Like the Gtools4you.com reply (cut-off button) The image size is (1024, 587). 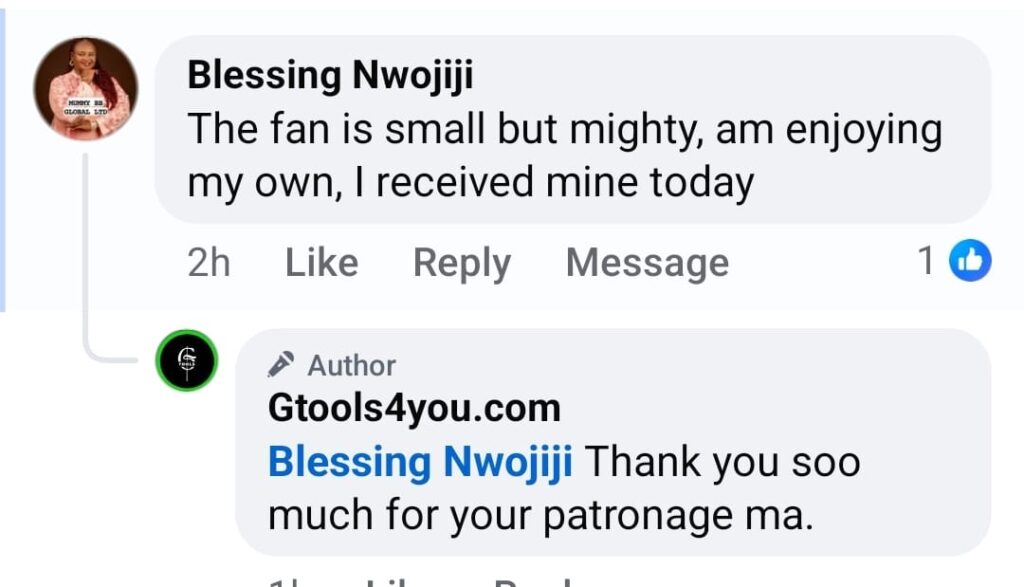pos(395,581)
